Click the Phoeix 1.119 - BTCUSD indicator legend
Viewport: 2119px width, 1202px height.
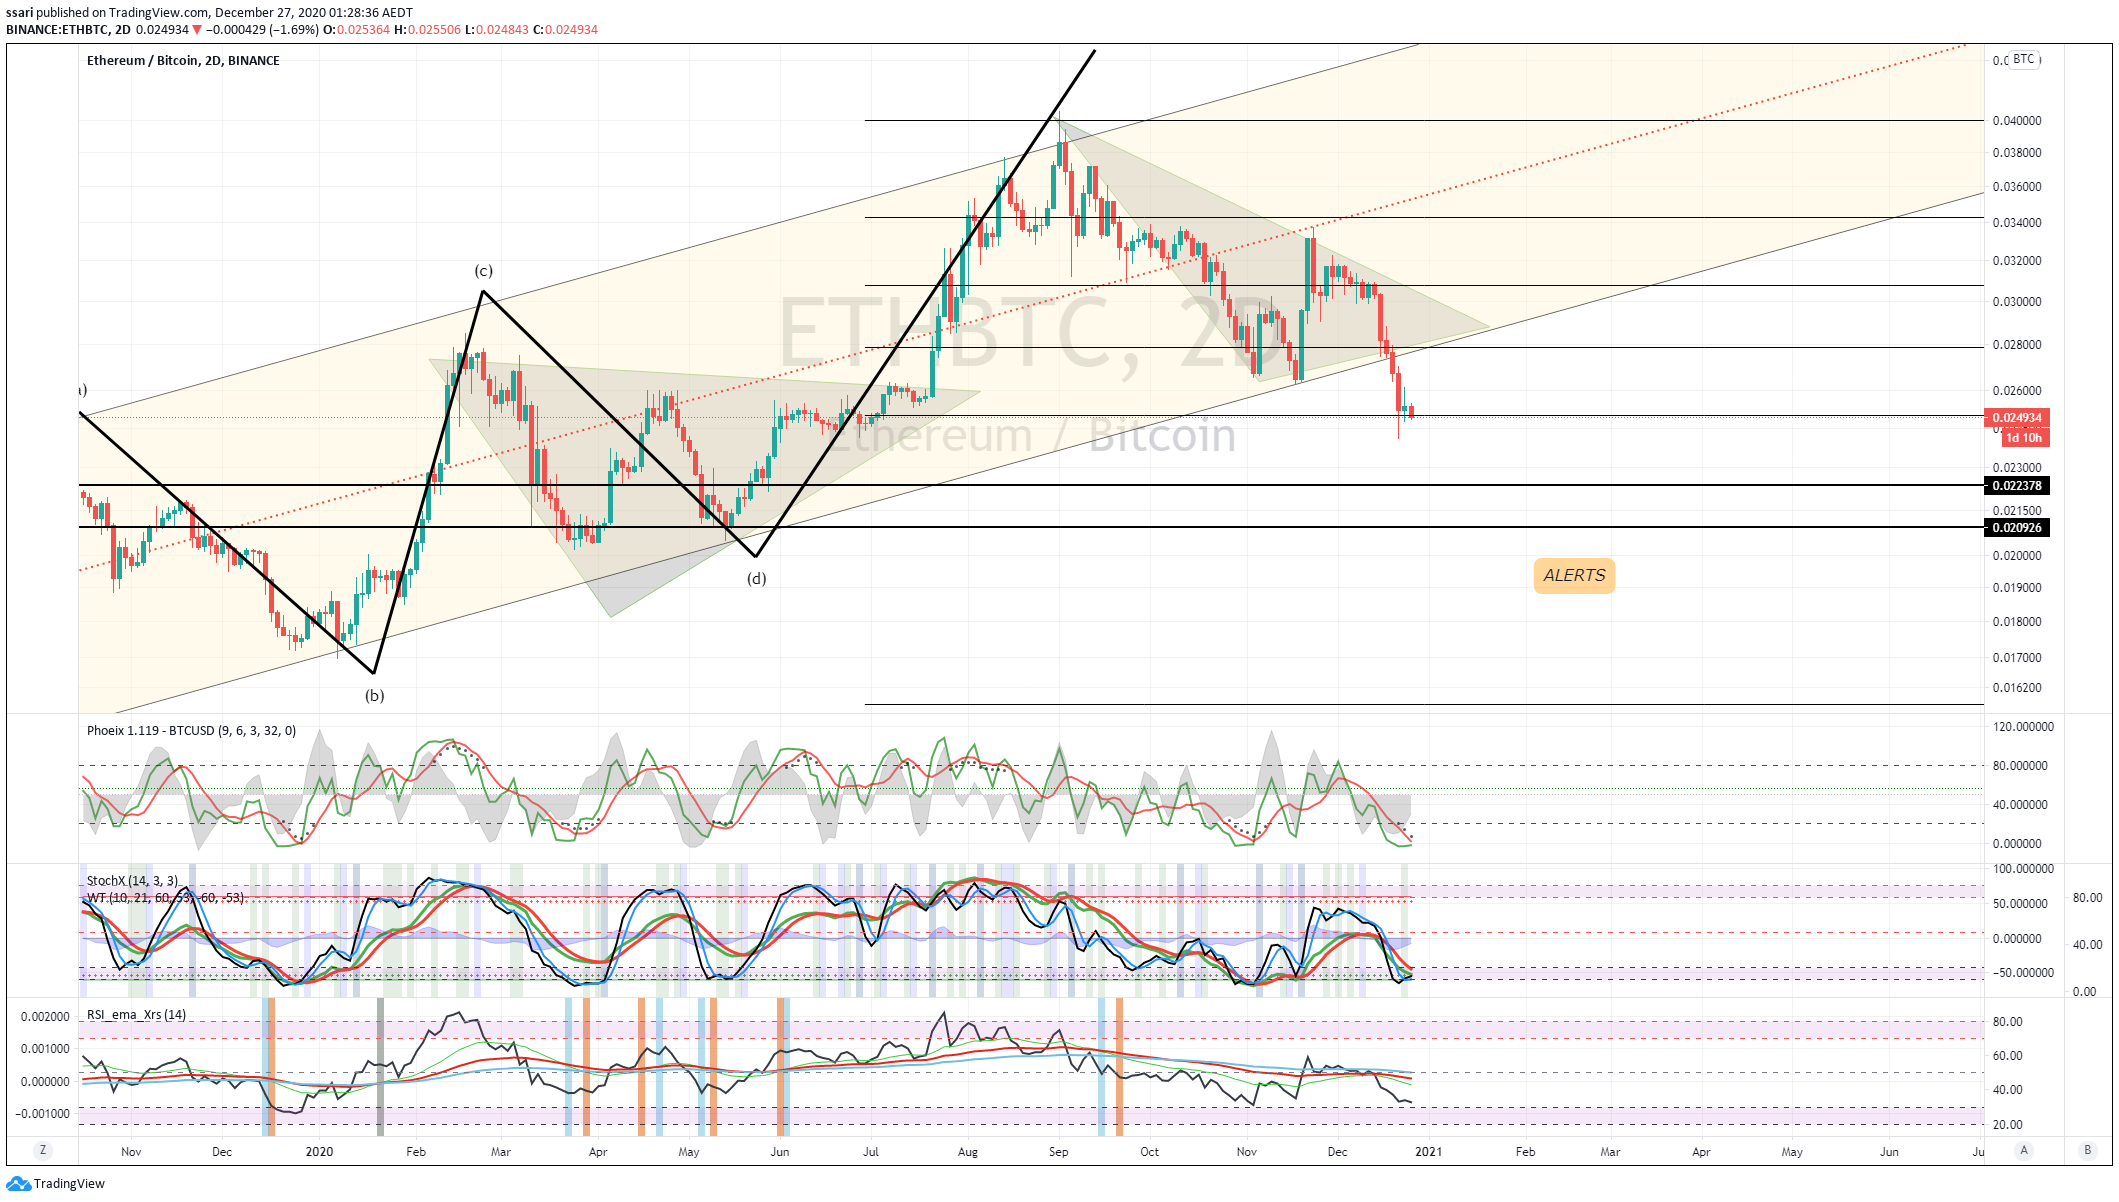point(191,731)
